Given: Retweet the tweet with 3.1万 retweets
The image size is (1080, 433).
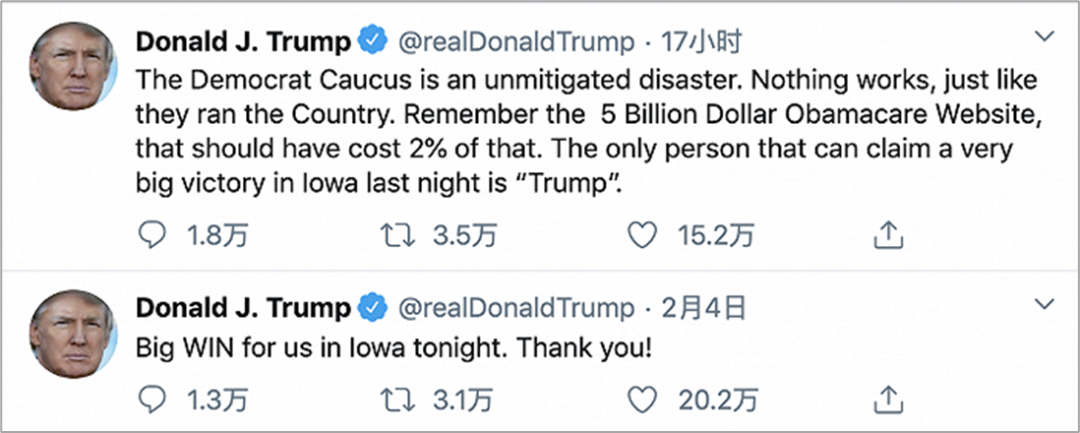Looking at the screenshot, I should coord(398,399).
